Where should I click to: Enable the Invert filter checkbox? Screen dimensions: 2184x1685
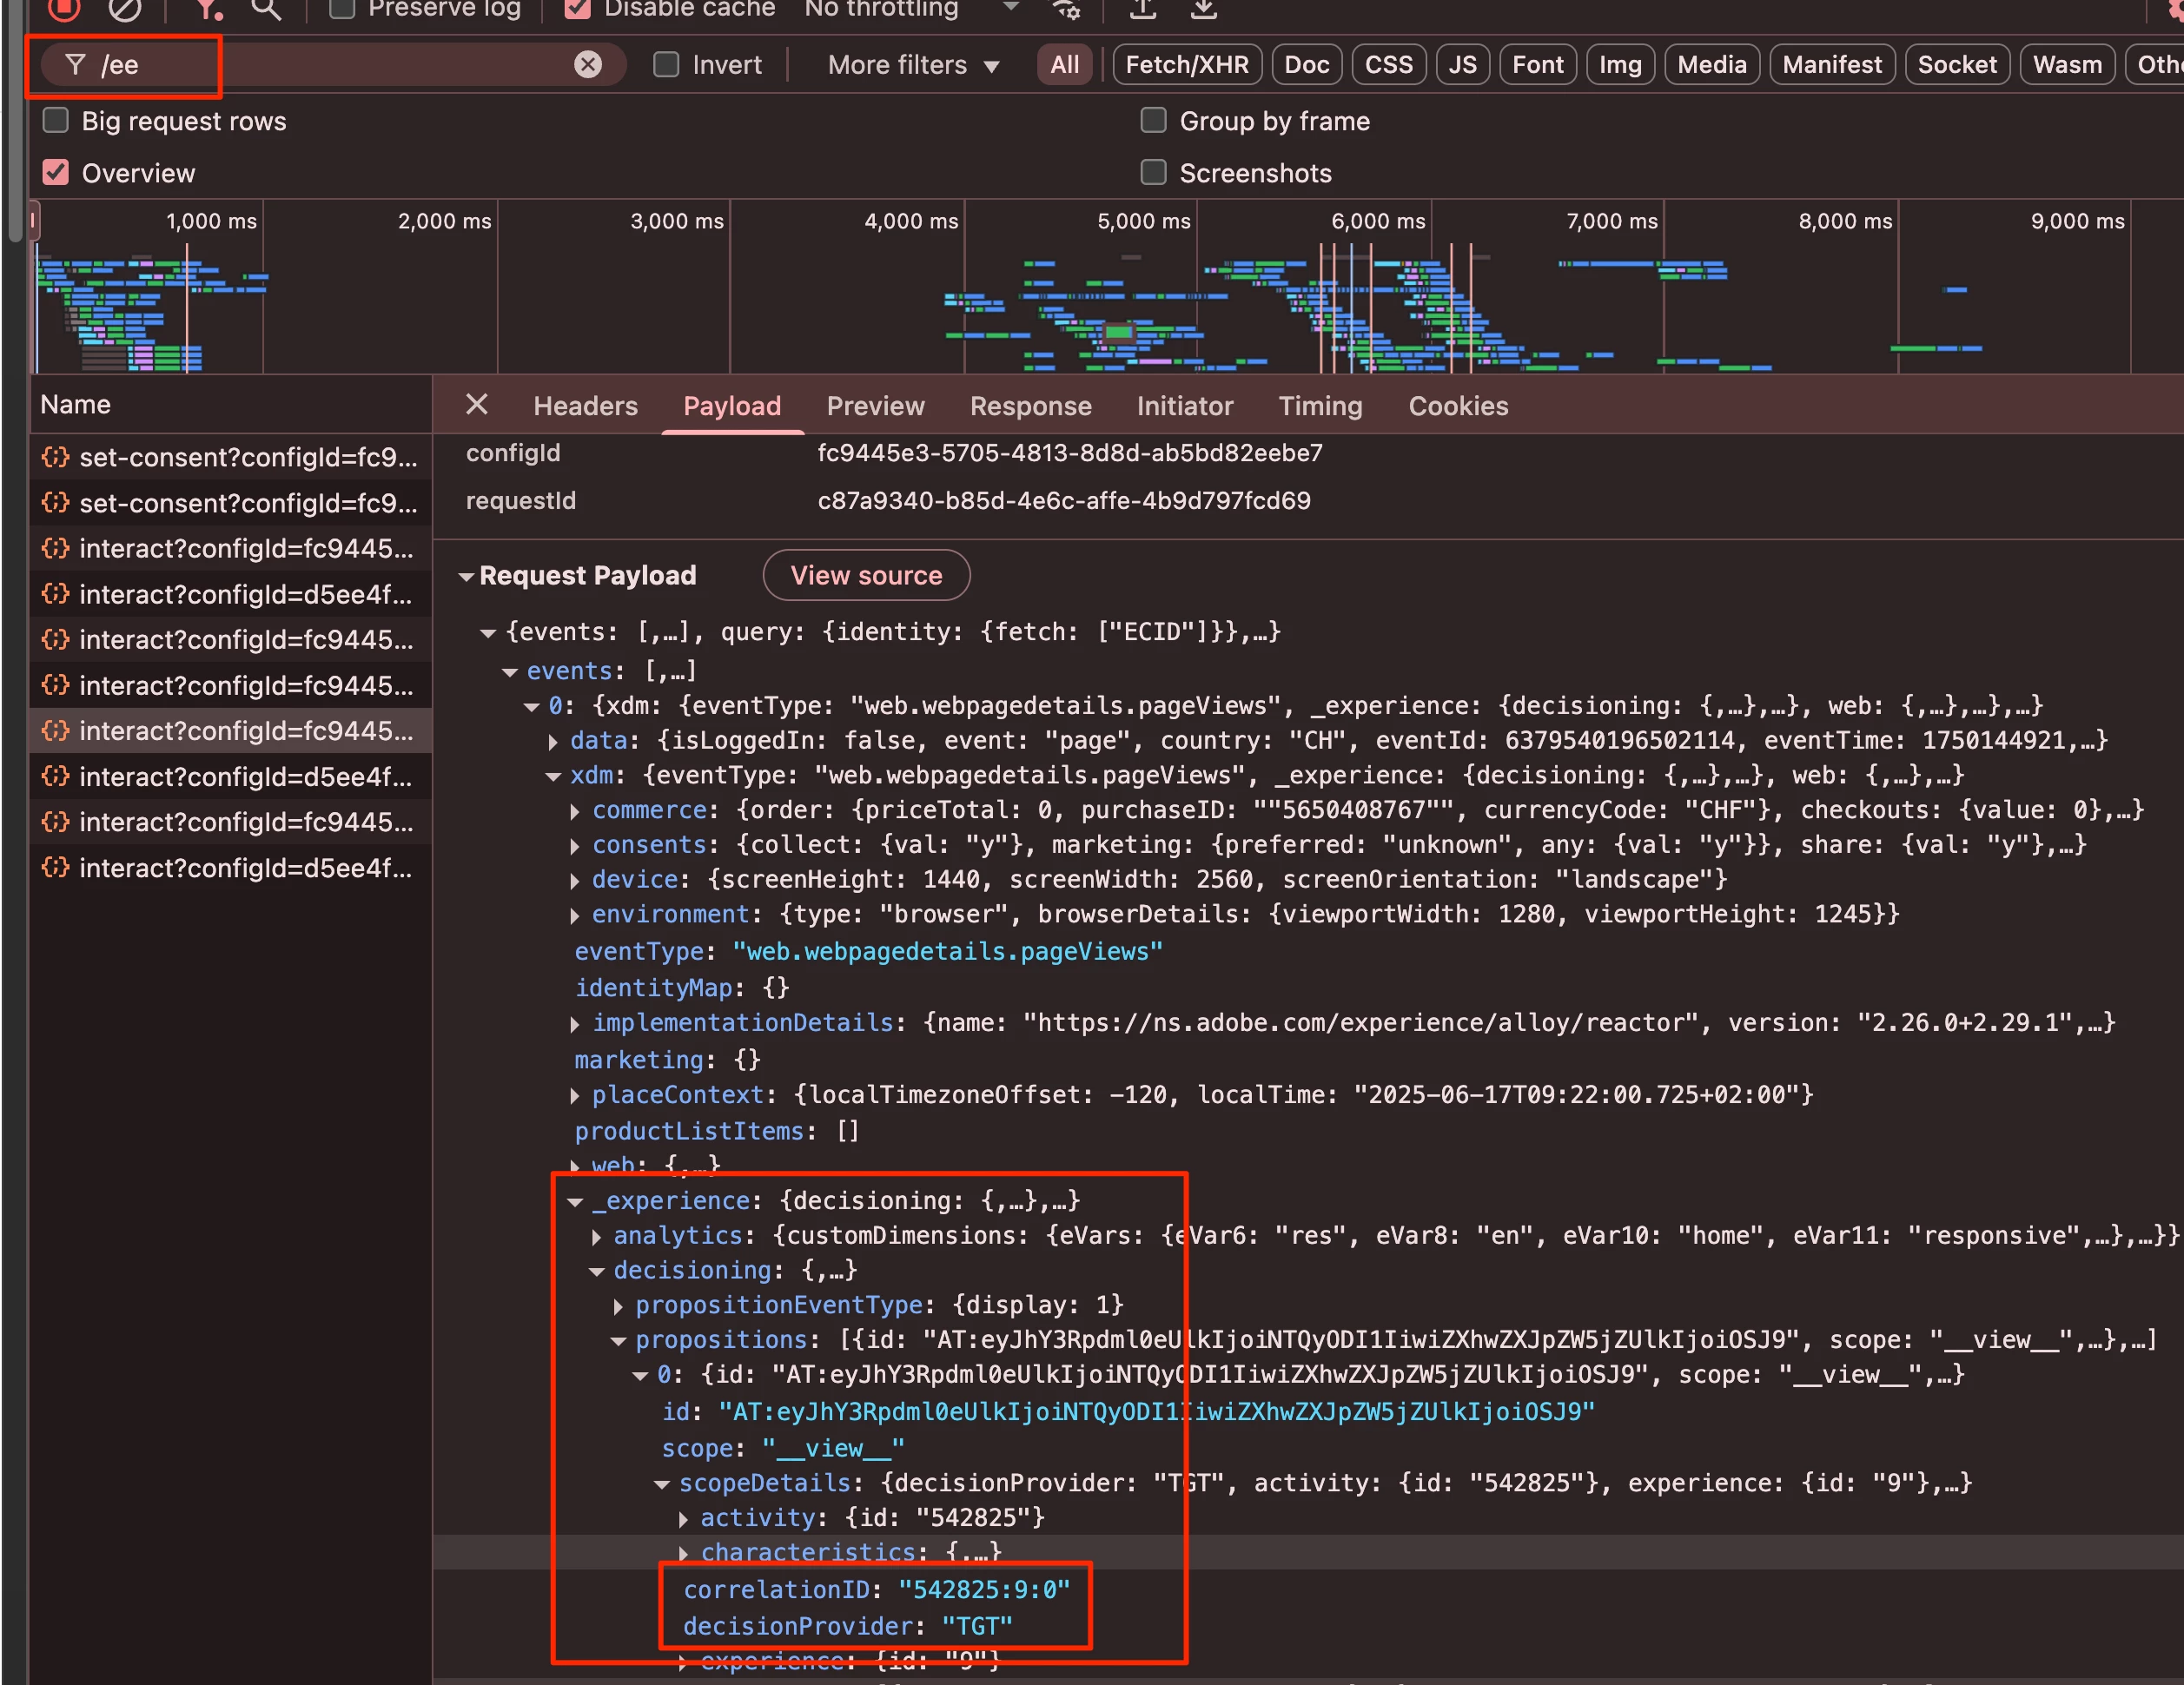pos(666,65)
